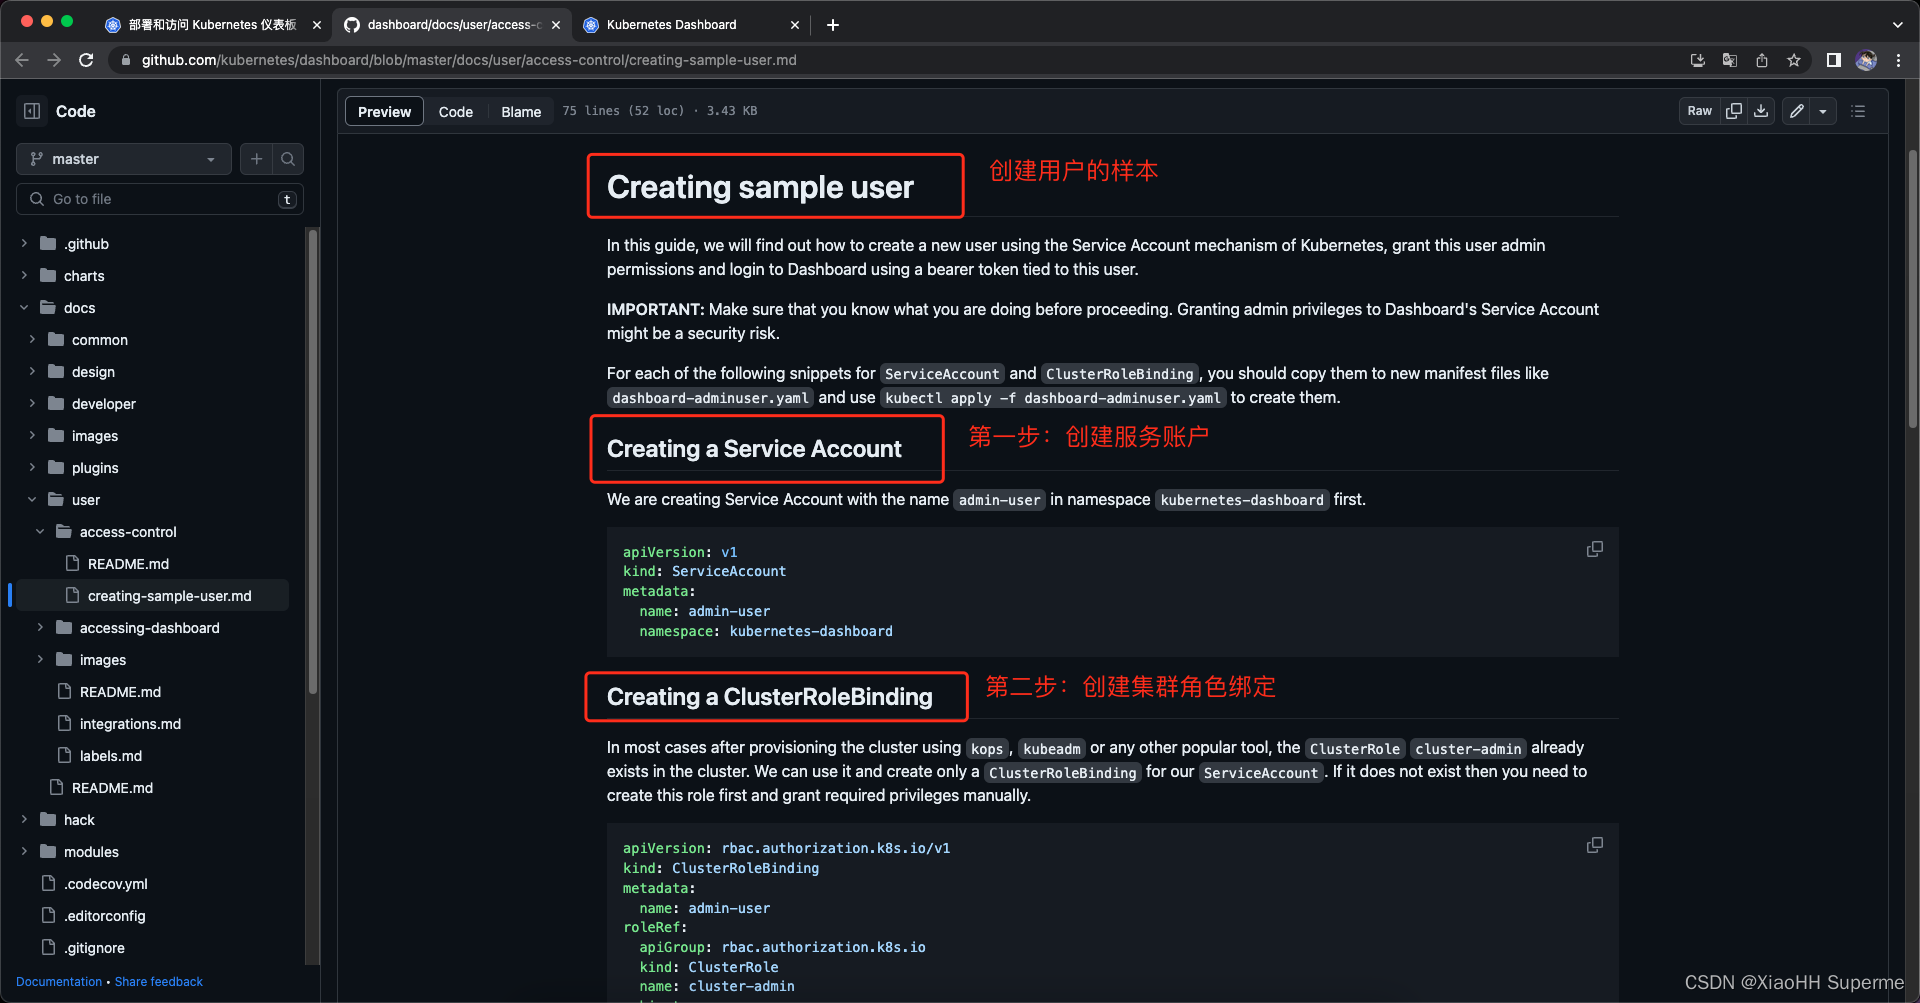This screenshot has height=1003, width=1920.
Task: Collapse the file tree side panel
Action: tap(32, 111)
